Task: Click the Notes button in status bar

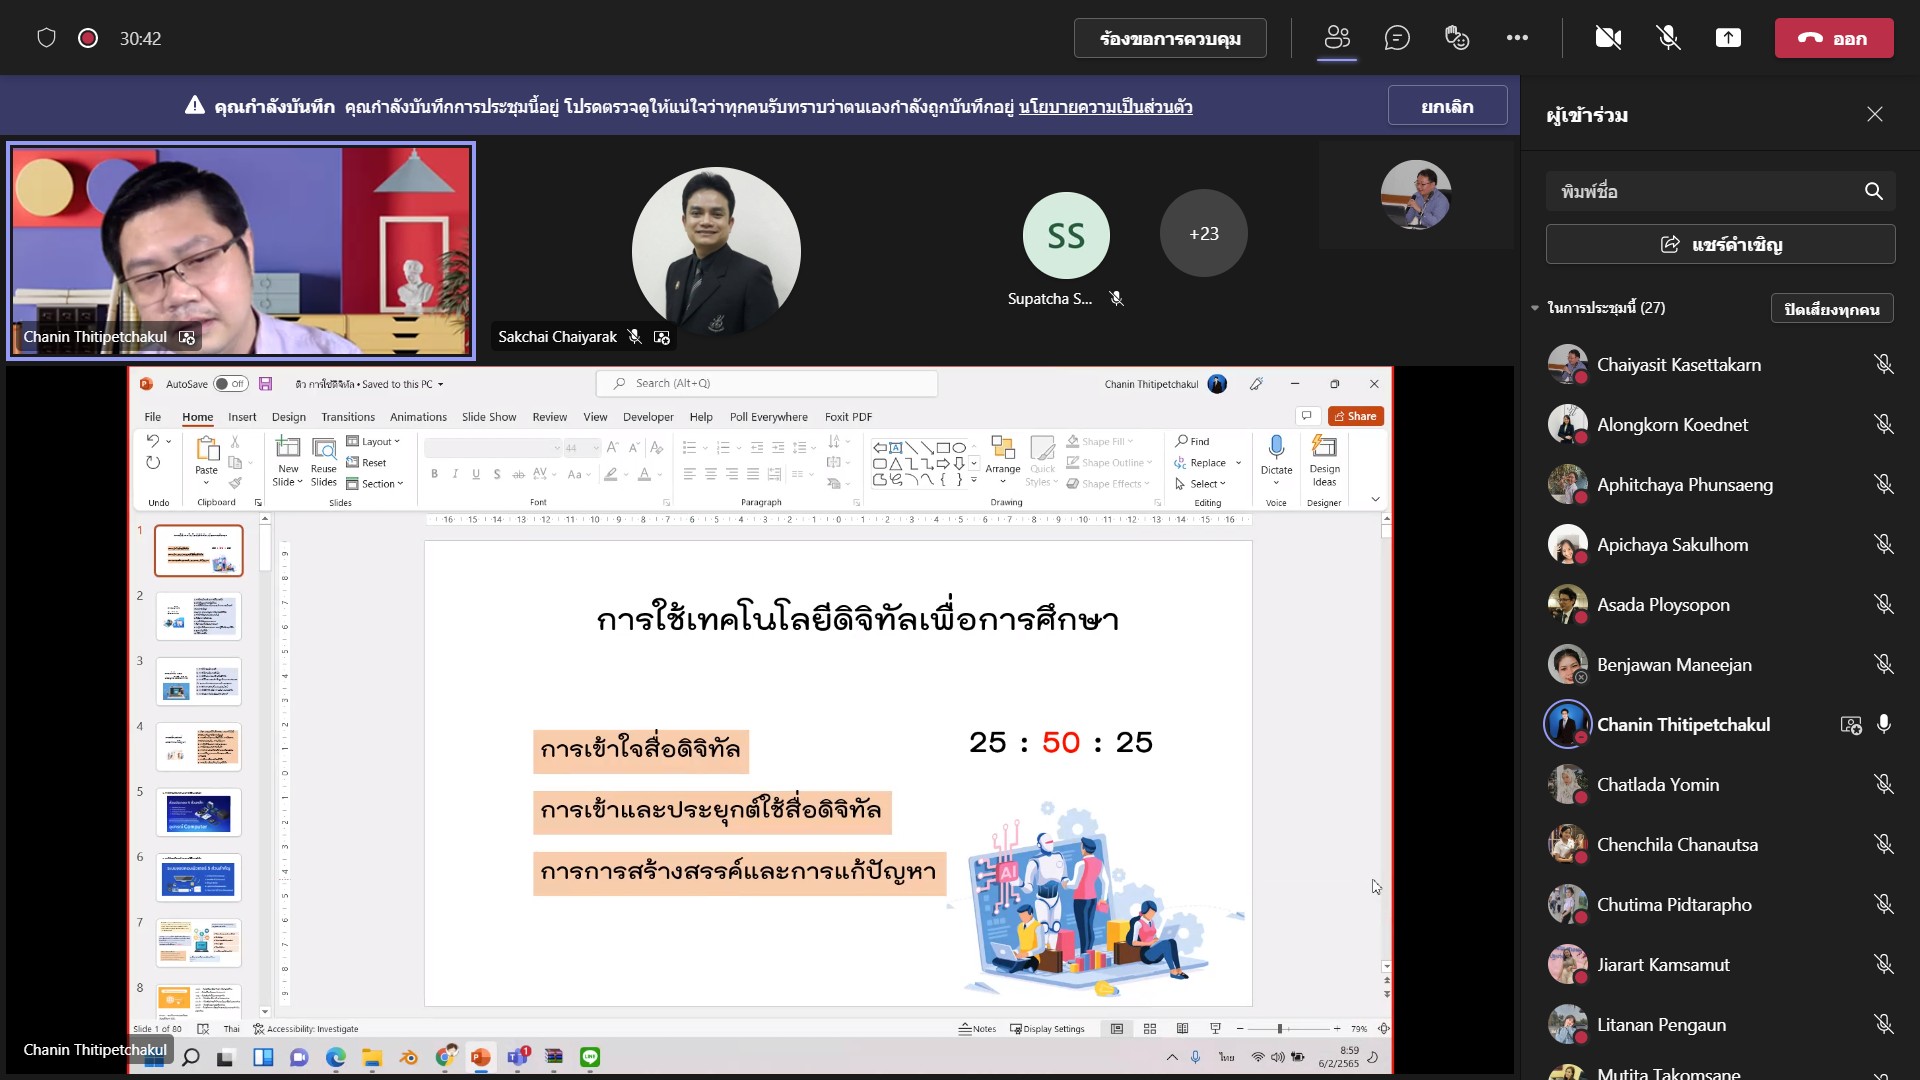Action: click(978, 1029)
